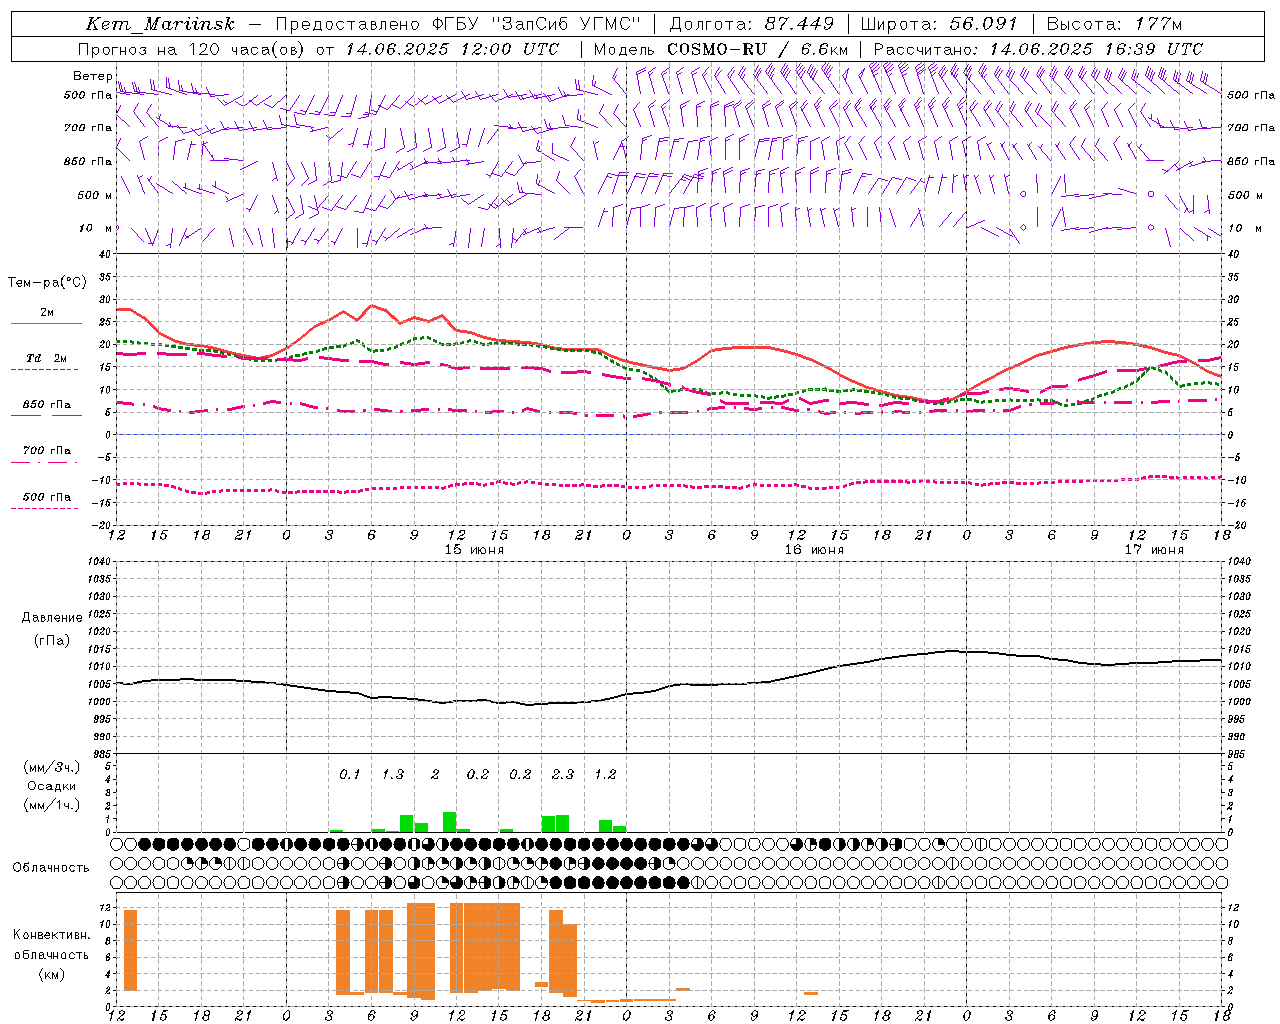Click the Облачность cloud cover label
Image resolution: width=1280 pixels, height=1024 pixels.
pyautogui.click(x=51, y=868)
